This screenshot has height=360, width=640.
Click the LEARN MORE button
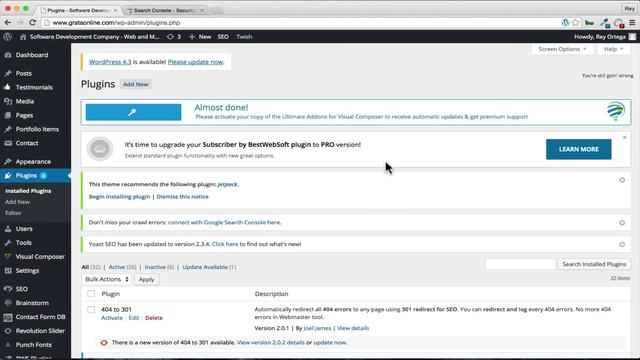click(578, 149)
